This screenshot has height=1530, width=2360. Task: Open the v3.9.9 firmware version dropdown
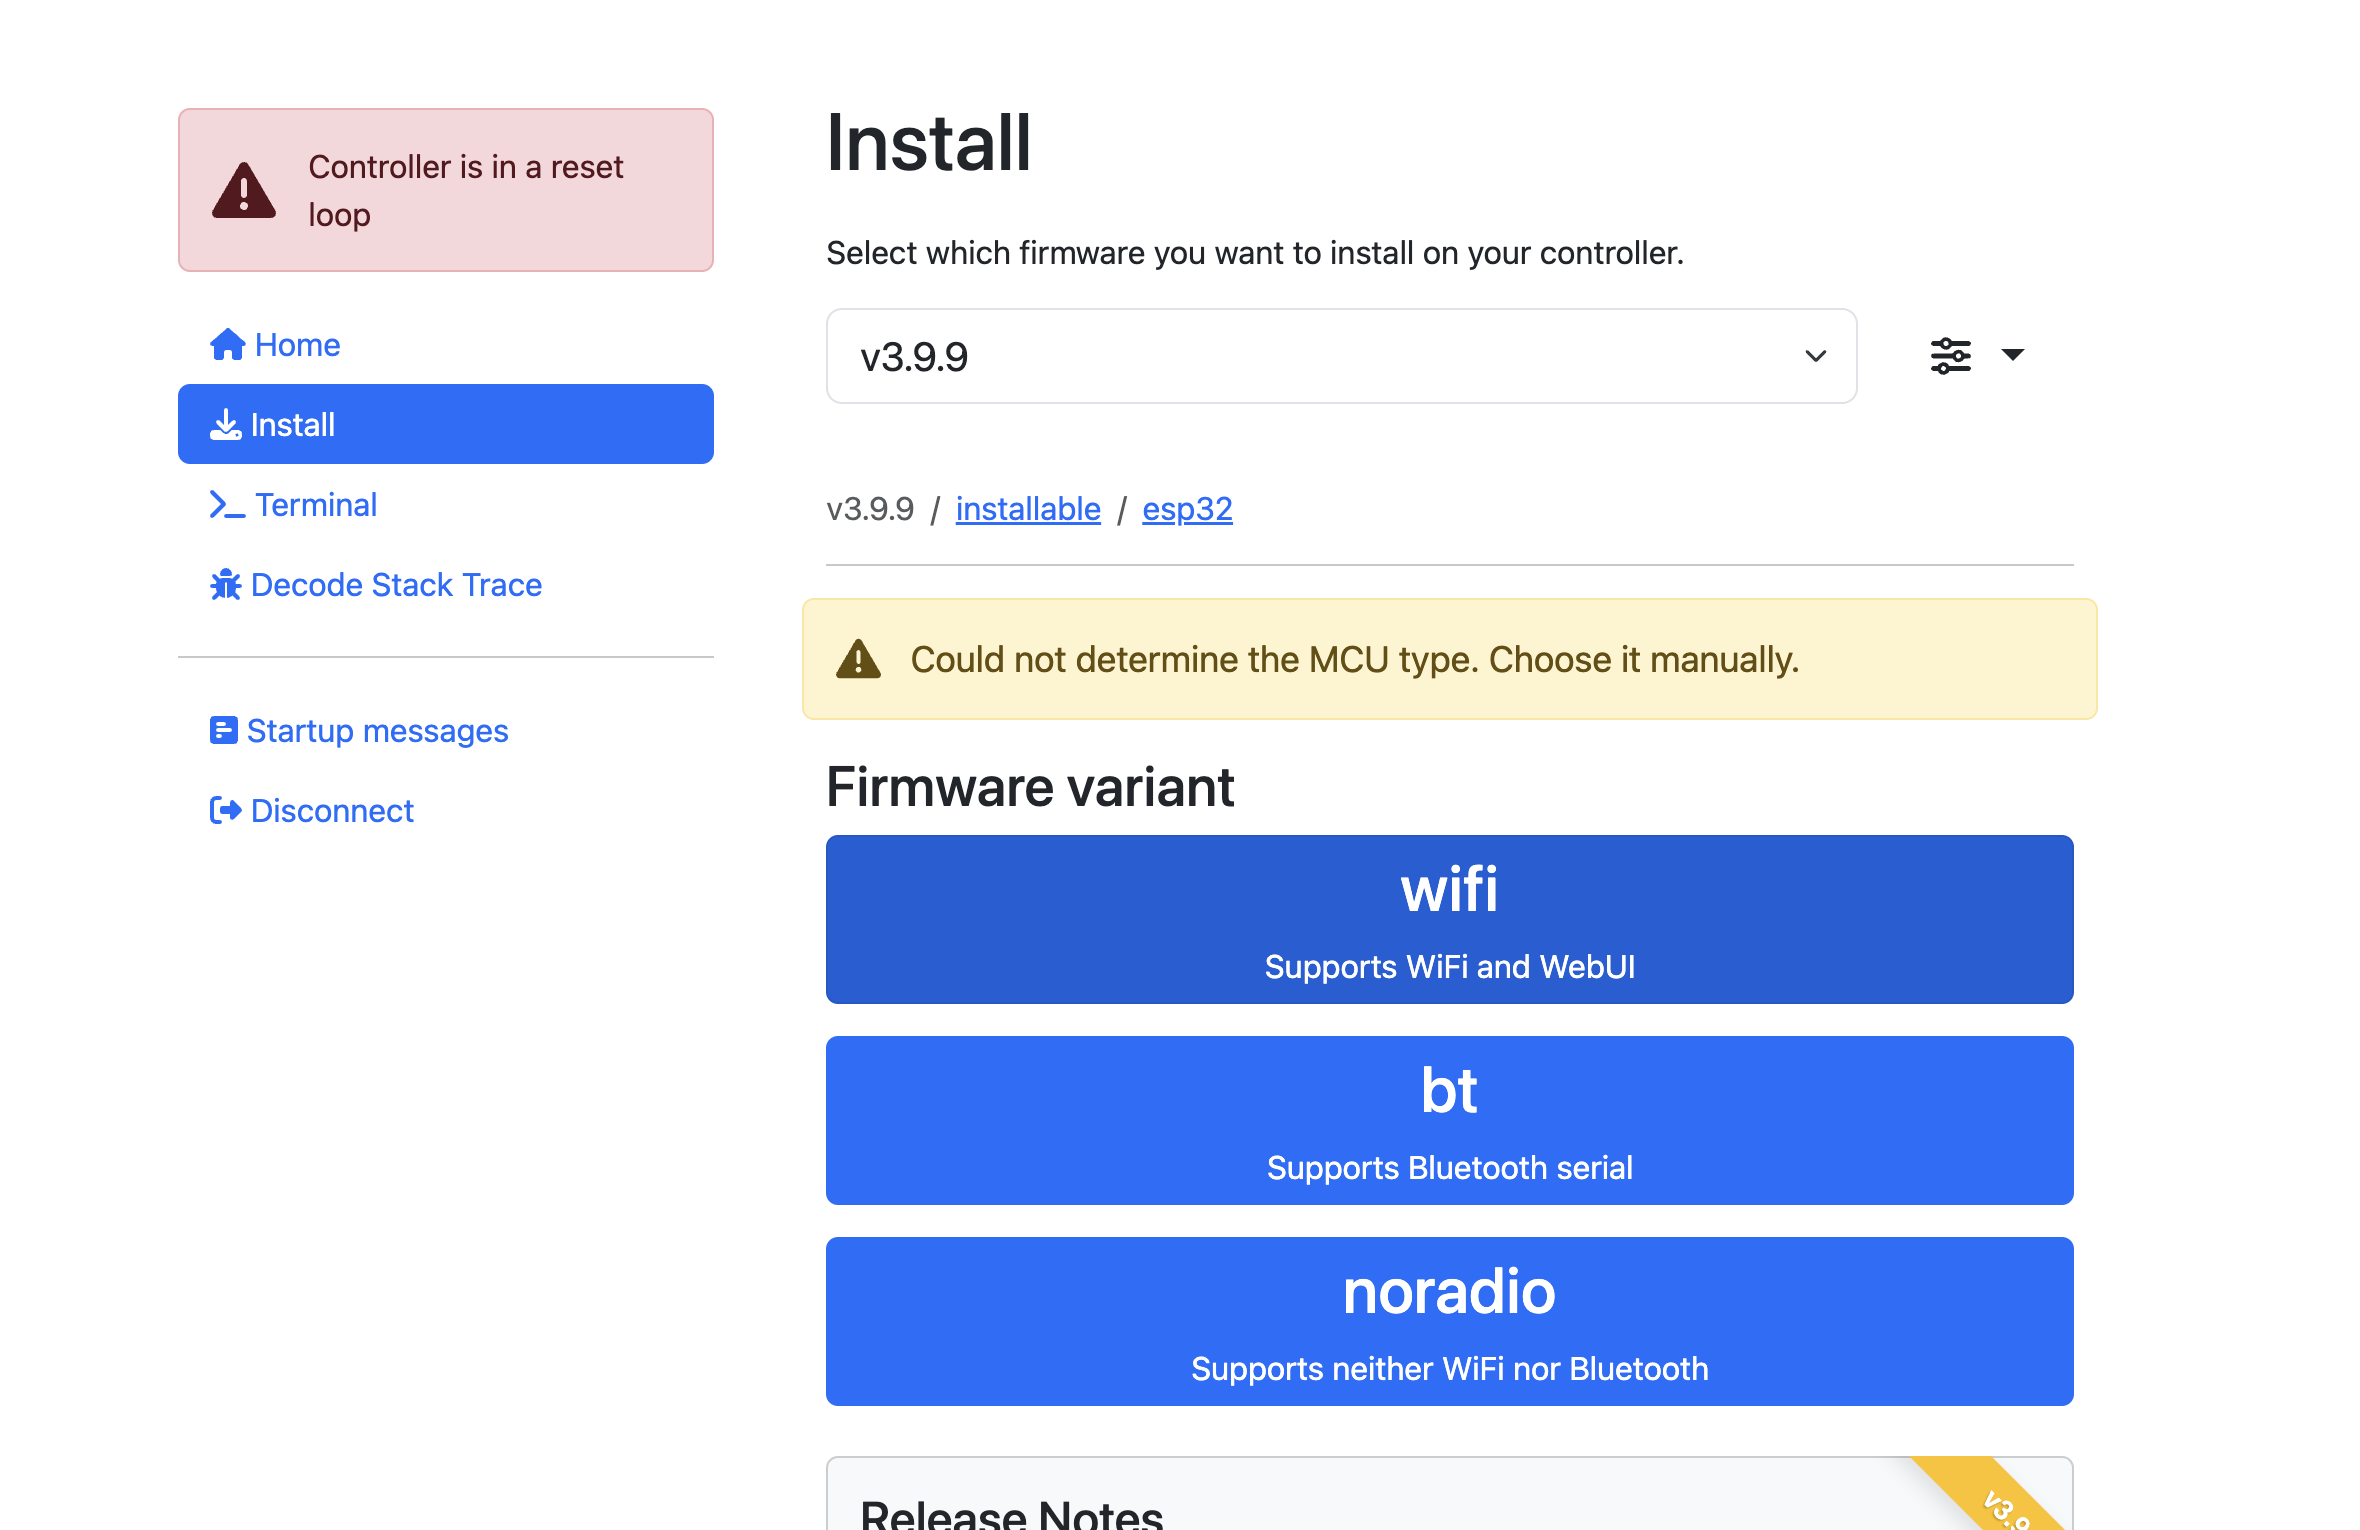pos(1341,357)
